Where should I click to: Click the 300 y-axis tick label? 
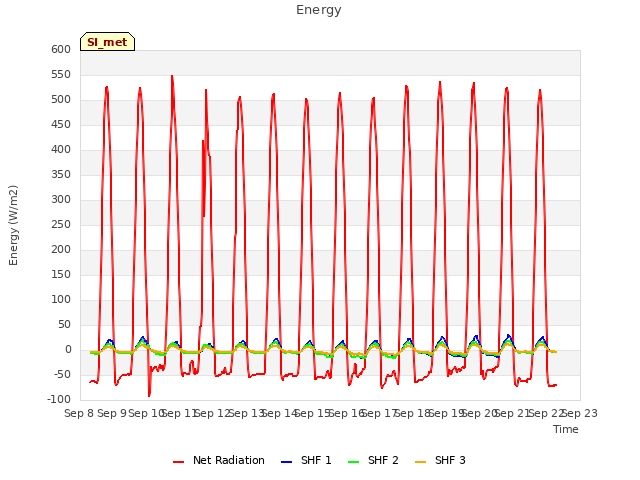(61, 200)
